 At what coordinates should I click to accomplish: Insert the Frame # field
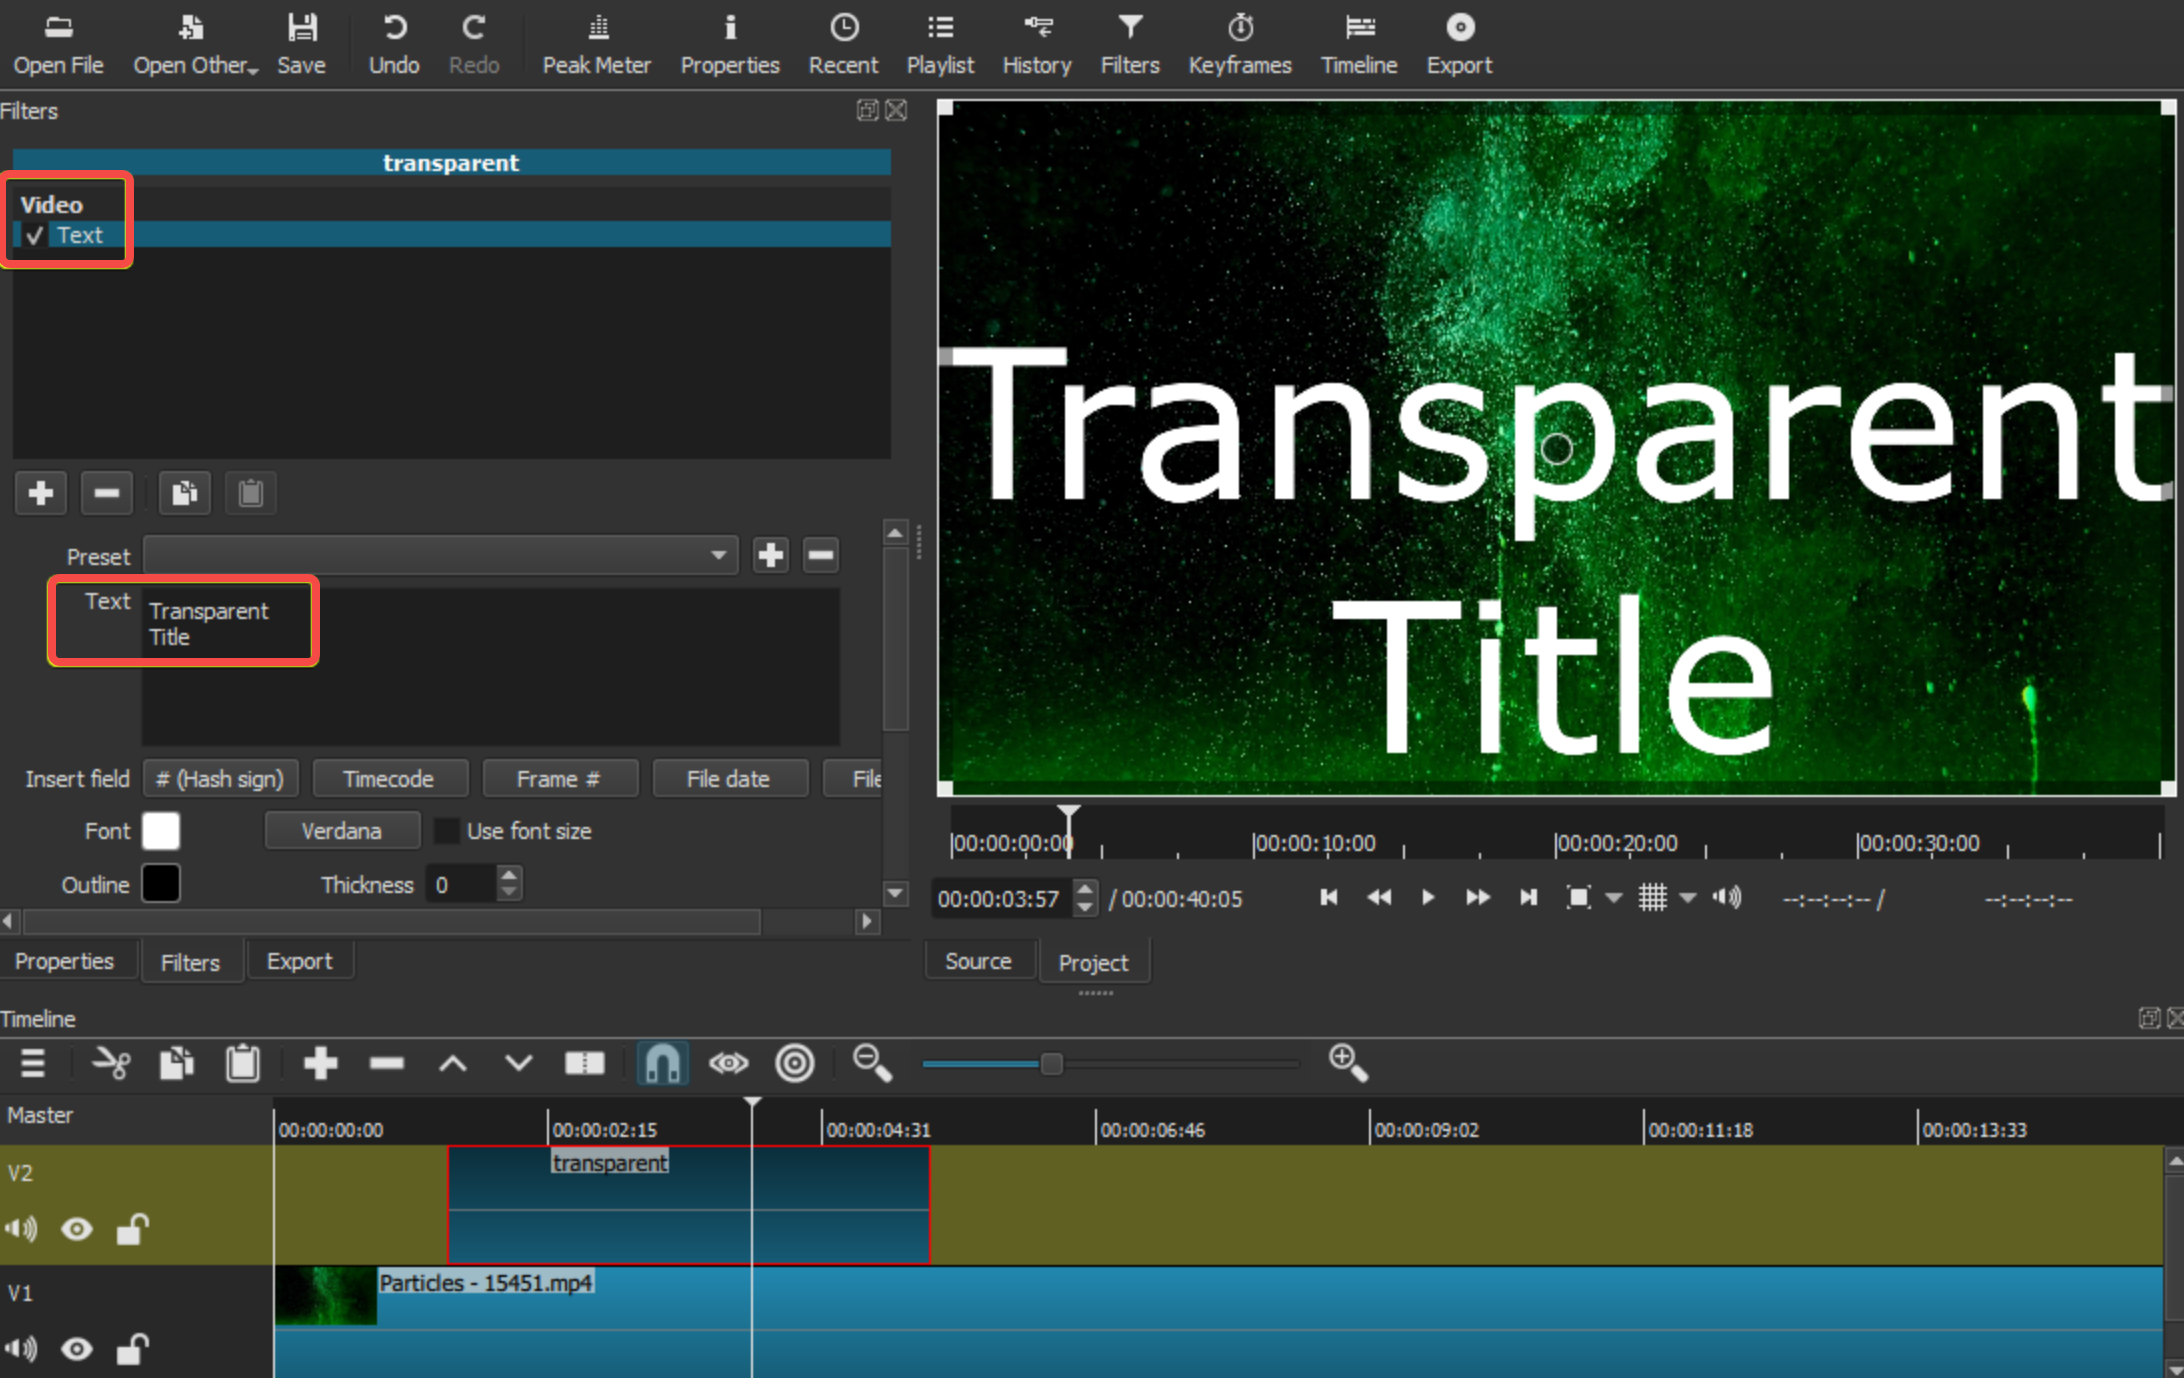[559, 779]
